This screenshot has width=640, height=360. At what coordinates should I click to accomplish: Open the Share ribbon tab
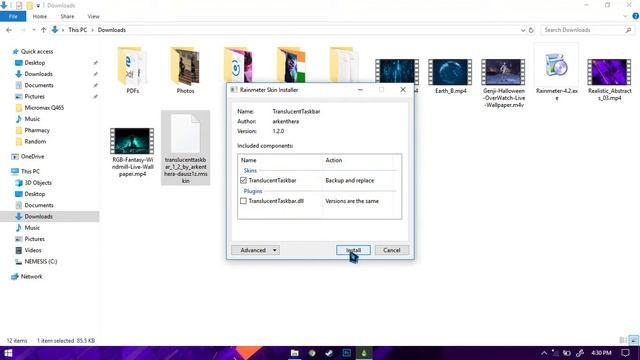(x=67, y=16)
